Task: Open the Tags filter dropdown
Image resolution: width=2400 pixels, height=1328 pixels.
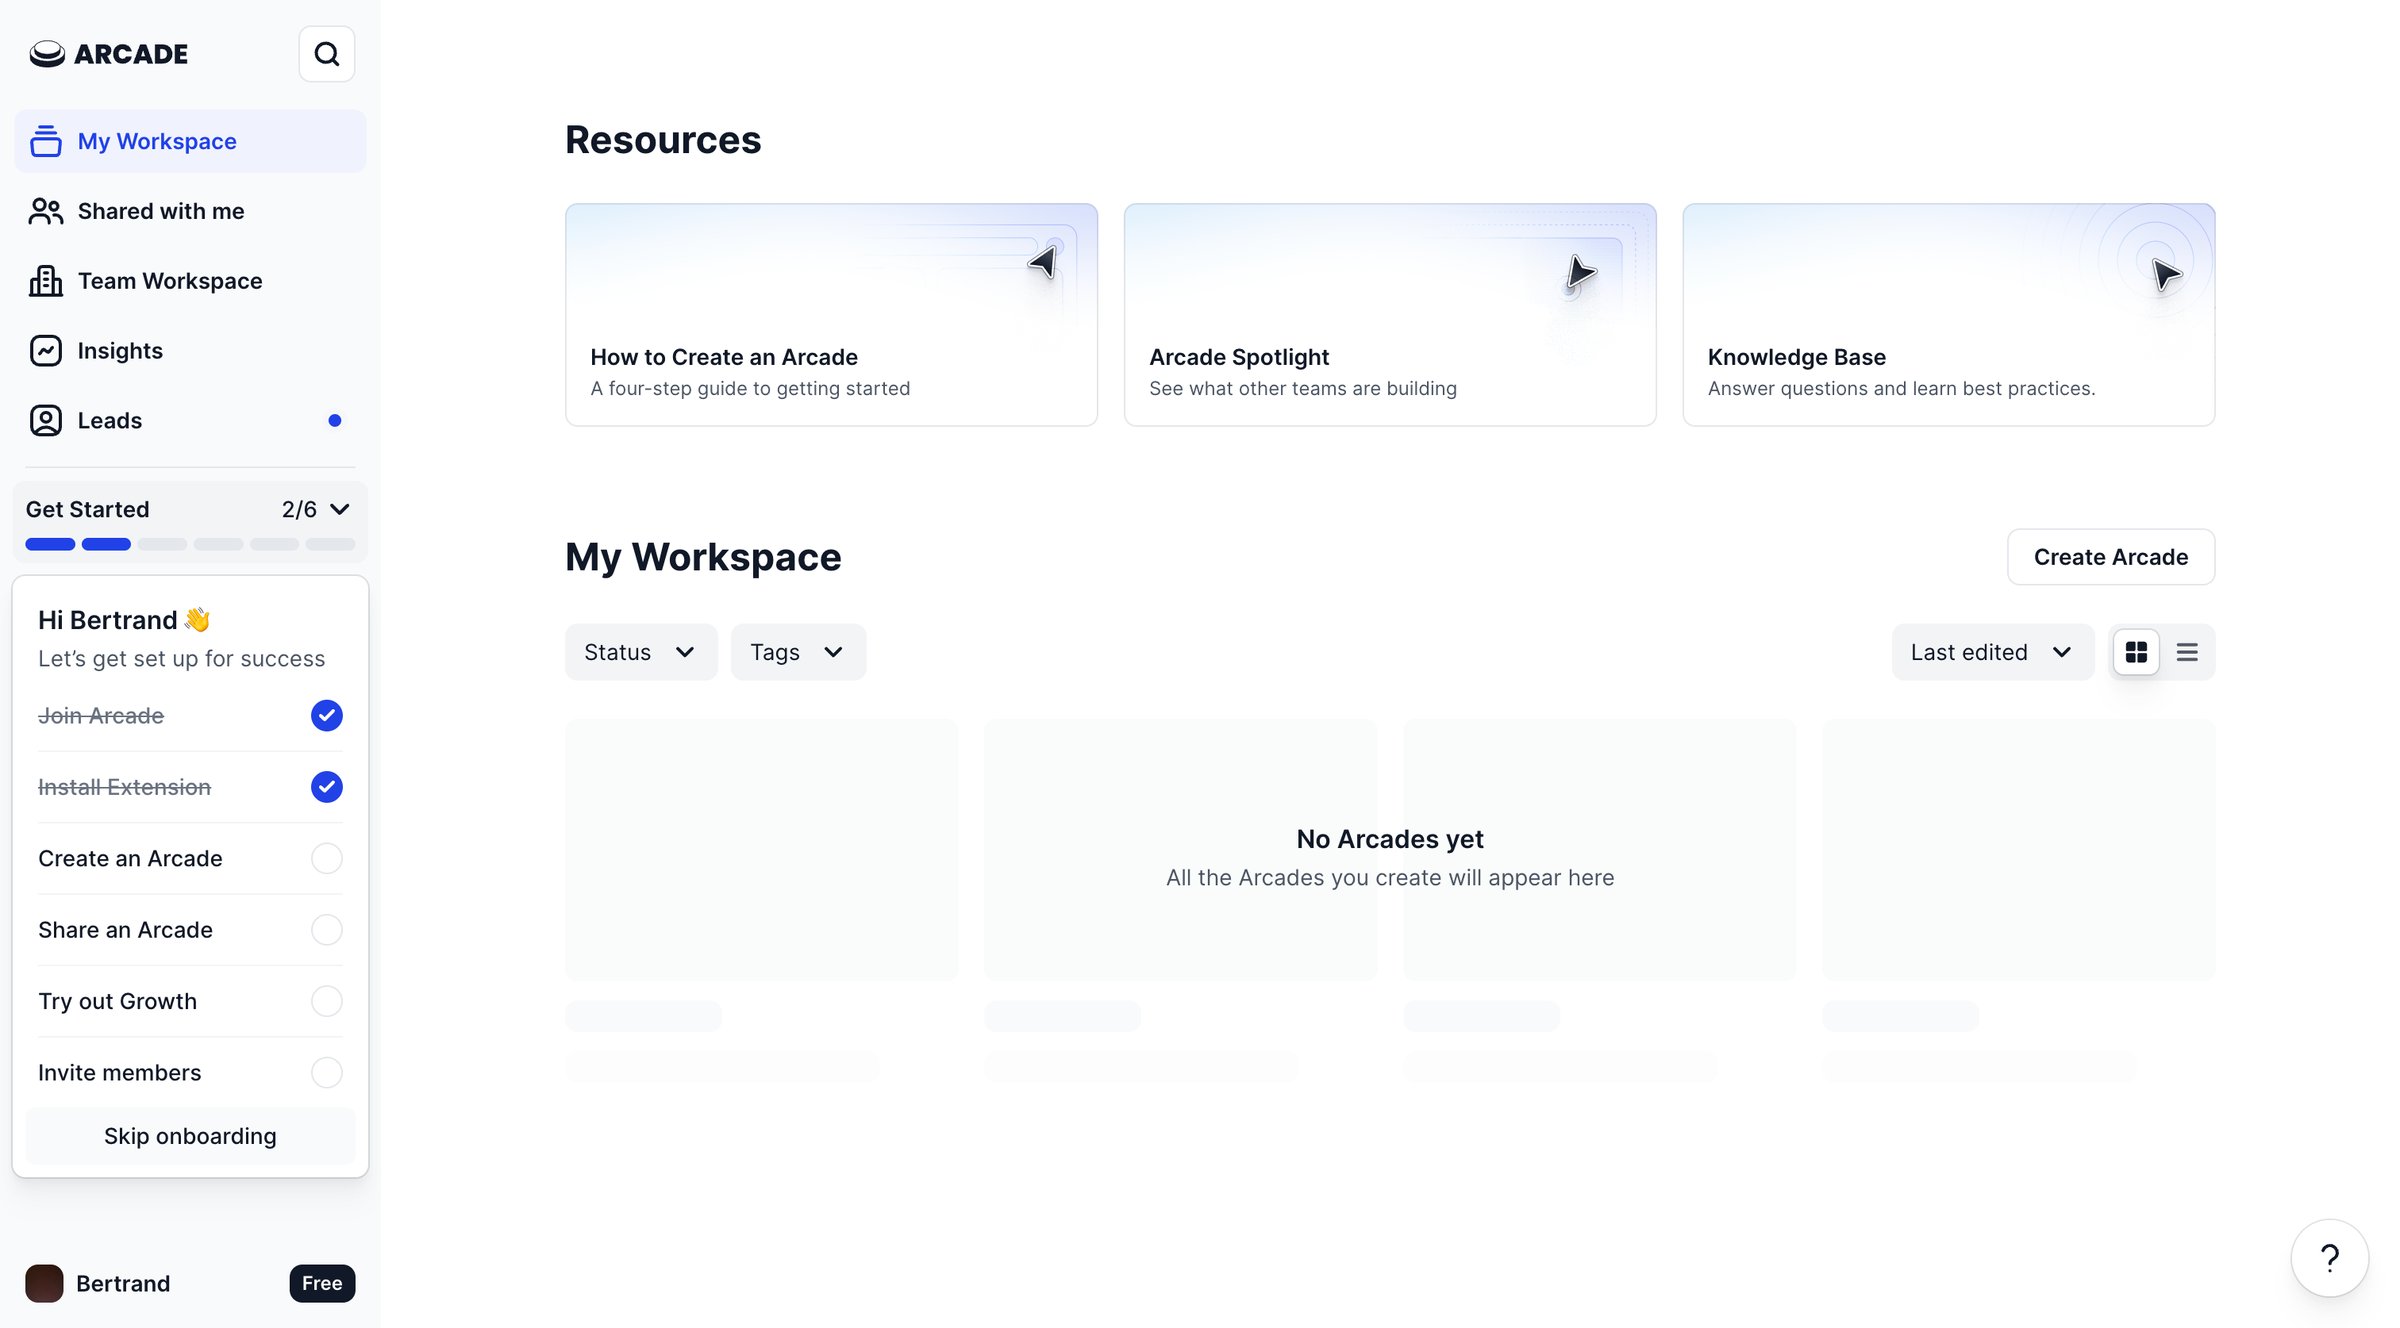Action: pyautogui.click(x=798, y=652)
